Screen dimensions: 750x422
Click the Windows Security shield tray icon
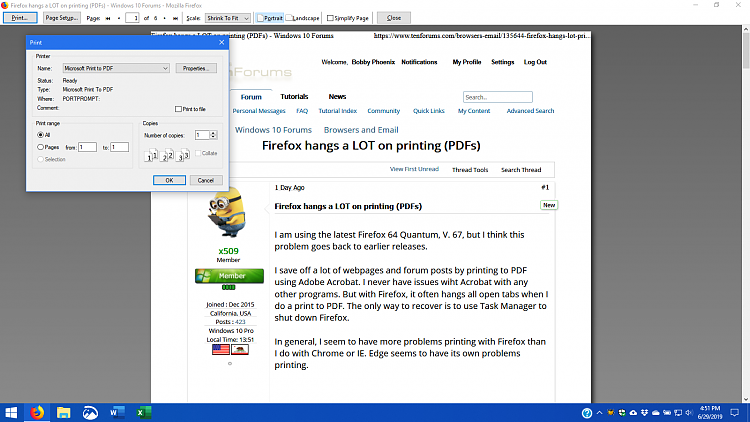(622, 412)
